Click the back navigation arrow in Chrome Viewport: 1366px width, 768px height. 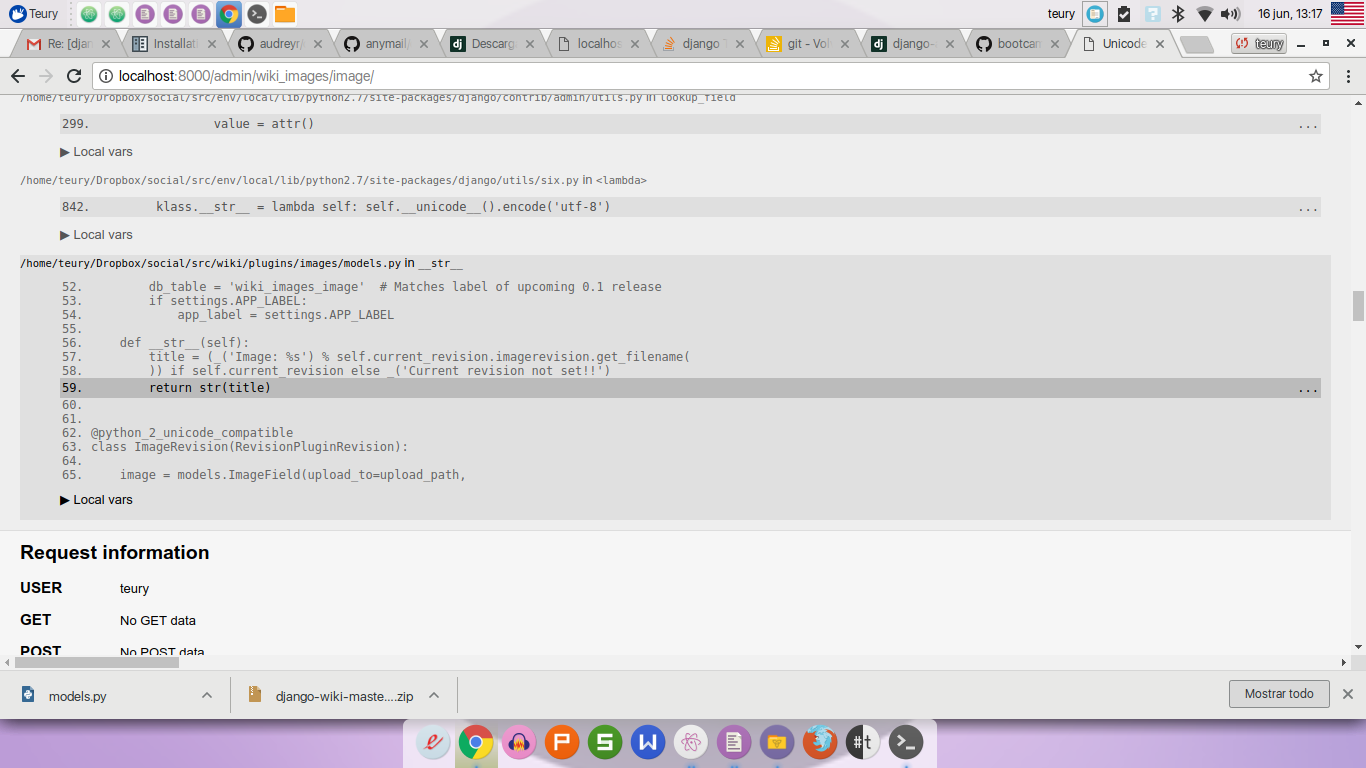[18, 75]
